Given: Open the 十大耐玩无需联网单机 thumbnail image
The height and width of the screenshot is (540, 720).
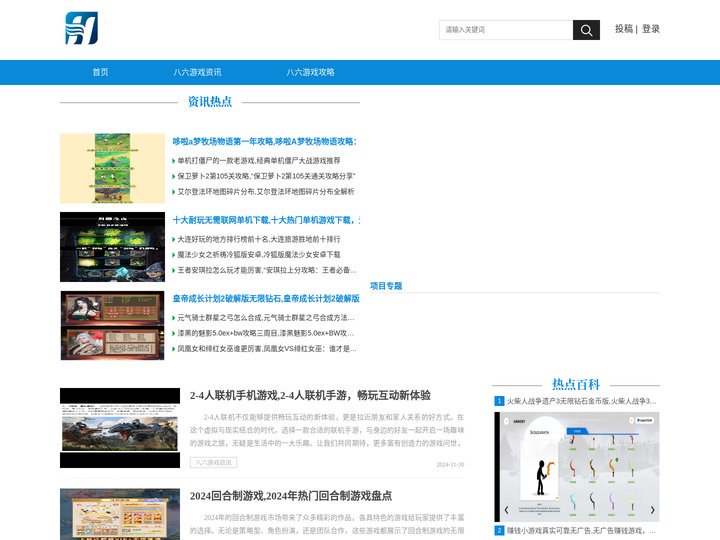Looking at the screenshot, I should coord(112,247).
